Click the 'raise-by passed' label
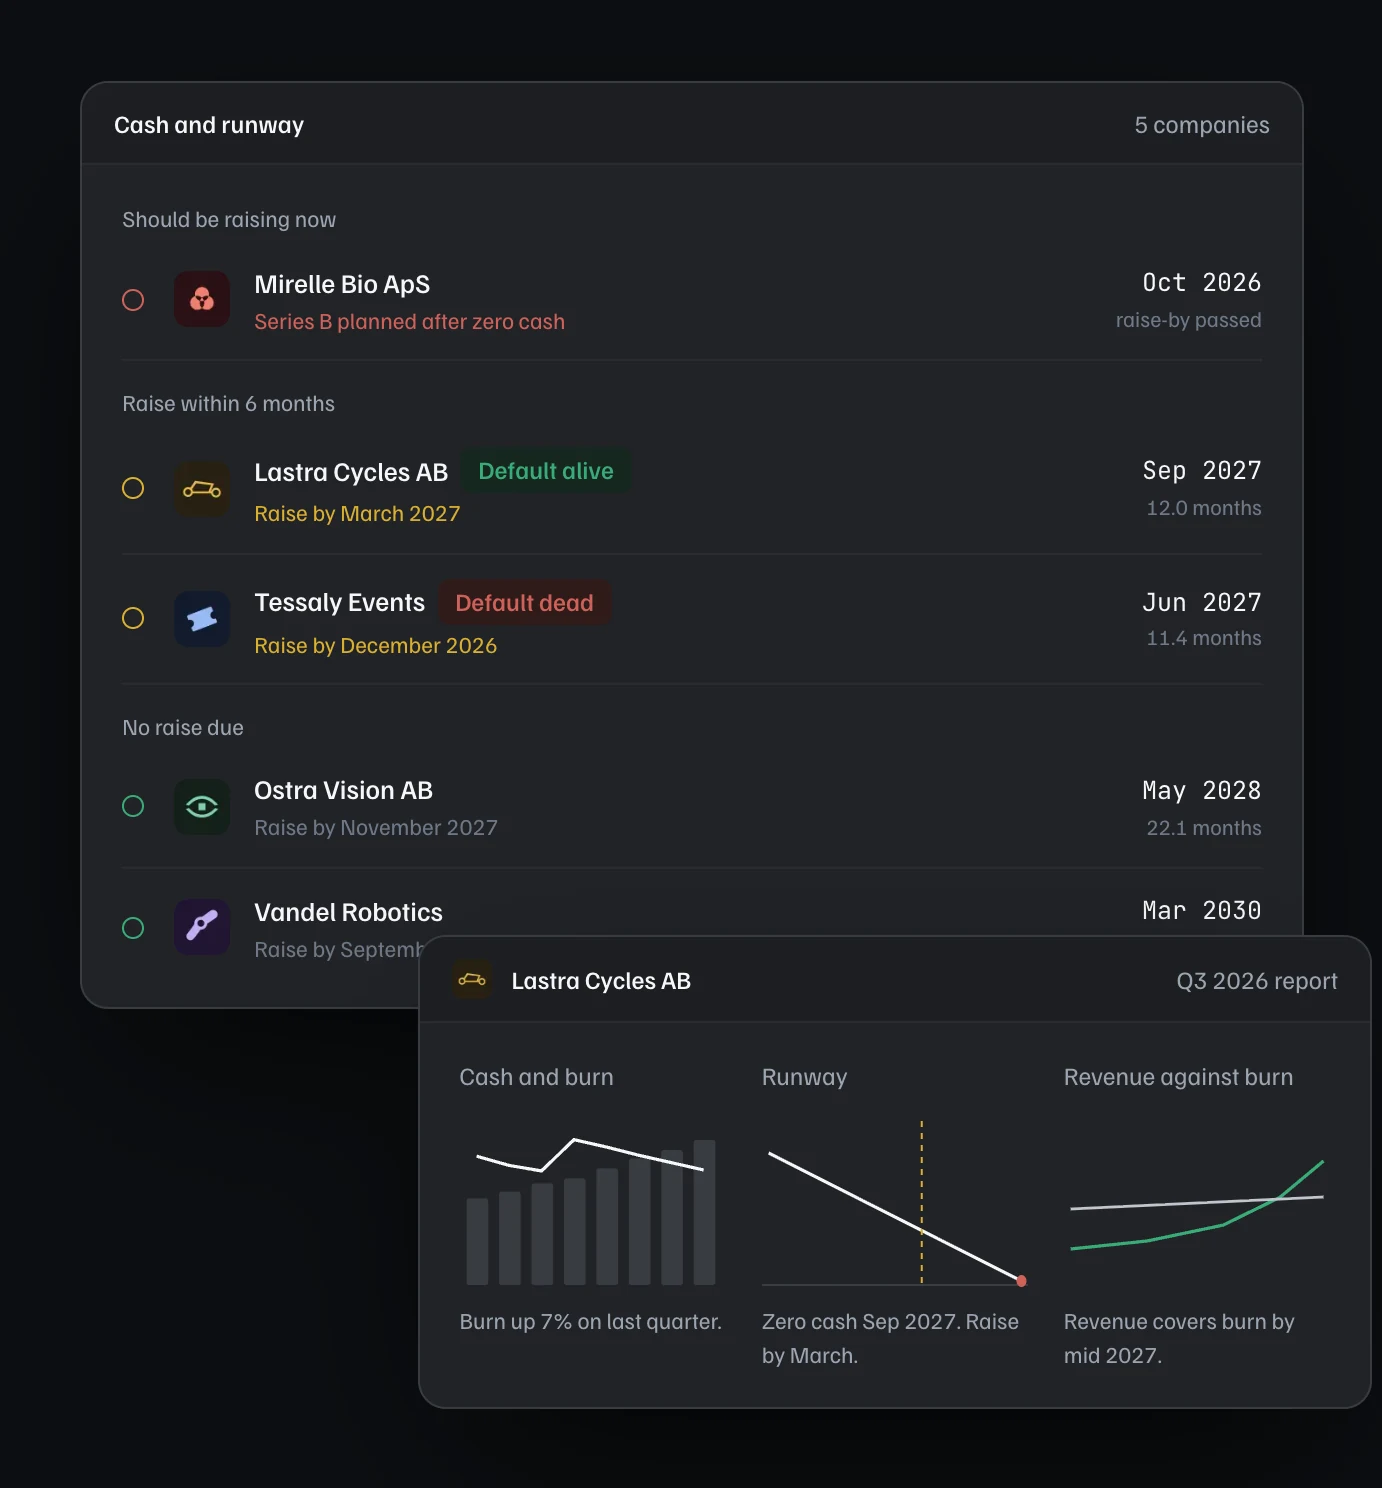Screen dimensions: 1382x1488 click(1189, 320)
